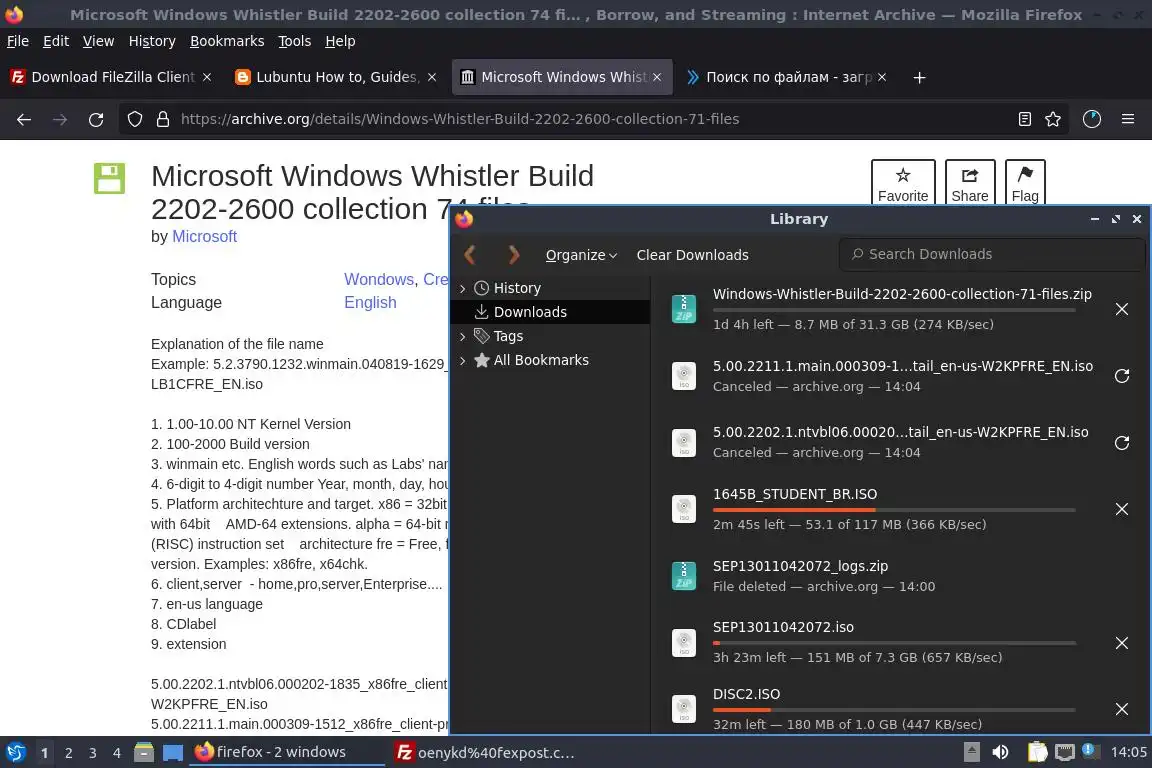Go back in Library window
The height and width of the screenshot is (768, 1152).
[x=470, y=255]
